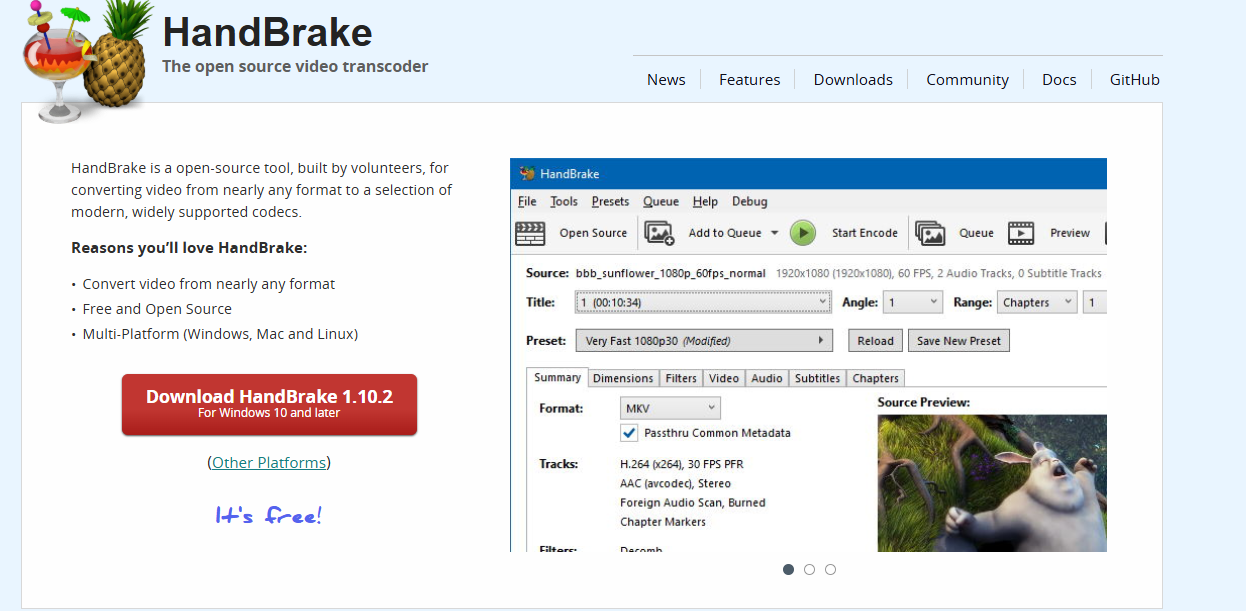Click the Source Preview bunny thumbnail
This screenshot has height=611, width=1246.
point(992,483)
